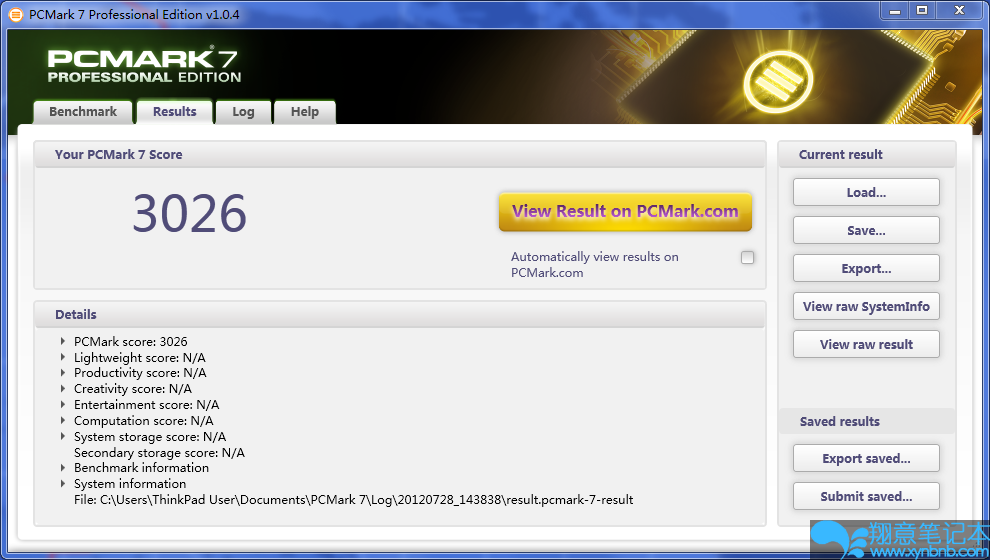The image size is (990, 560).
Task: Expand the PCMark score: 3026 details
Action: [x=63, y=341]
